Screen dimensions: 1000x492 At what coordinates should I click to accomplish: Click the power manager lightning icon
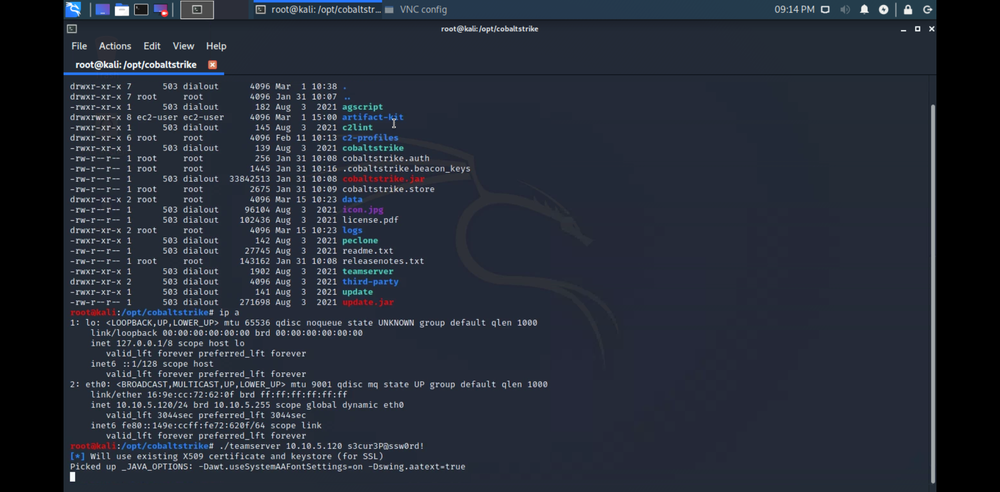click(884, 10)
